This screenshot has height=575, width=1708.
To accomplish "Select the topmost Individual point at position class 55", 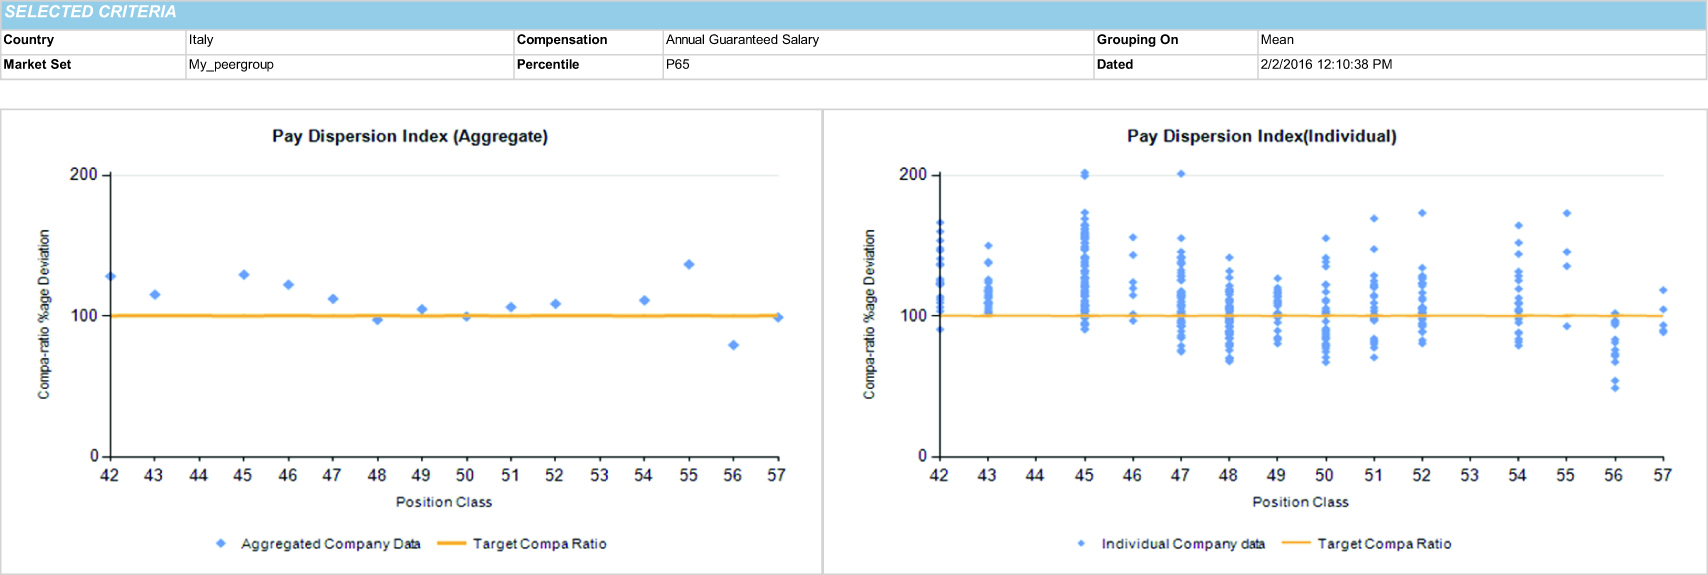I will click(x=1567, y=213).
